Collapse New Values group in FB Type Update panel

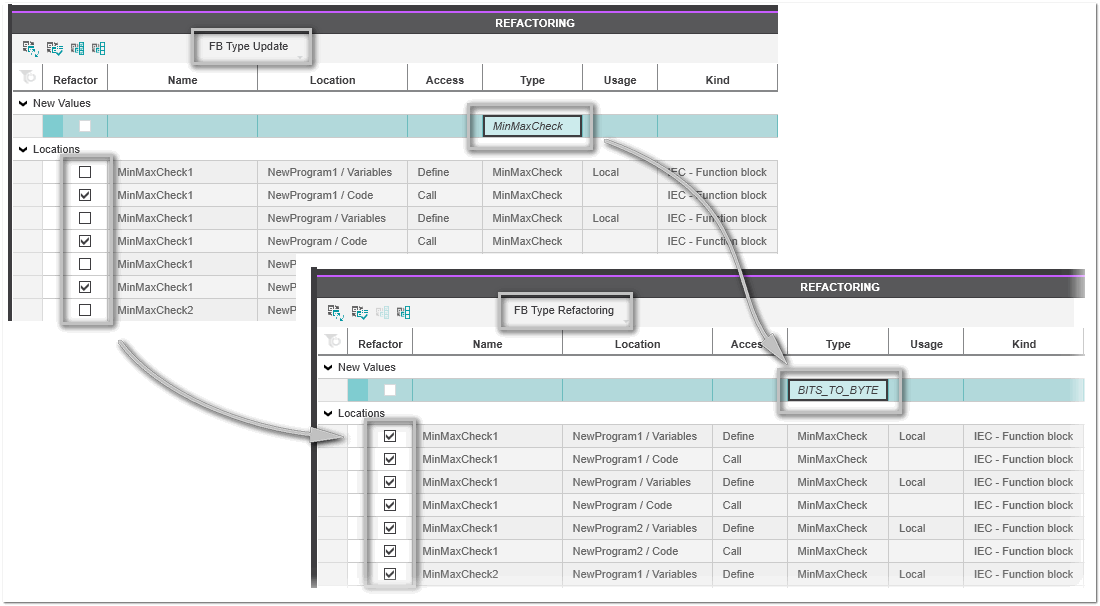23,103
